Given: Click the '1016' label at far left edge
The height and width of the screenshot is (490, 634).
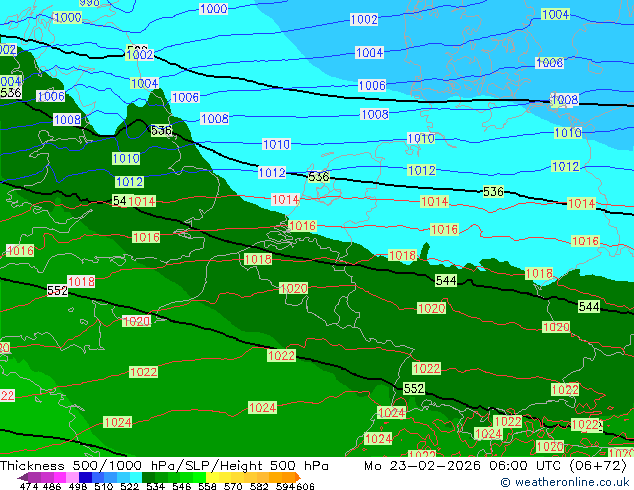Looking at the screenshot, I should pos(20,251).
